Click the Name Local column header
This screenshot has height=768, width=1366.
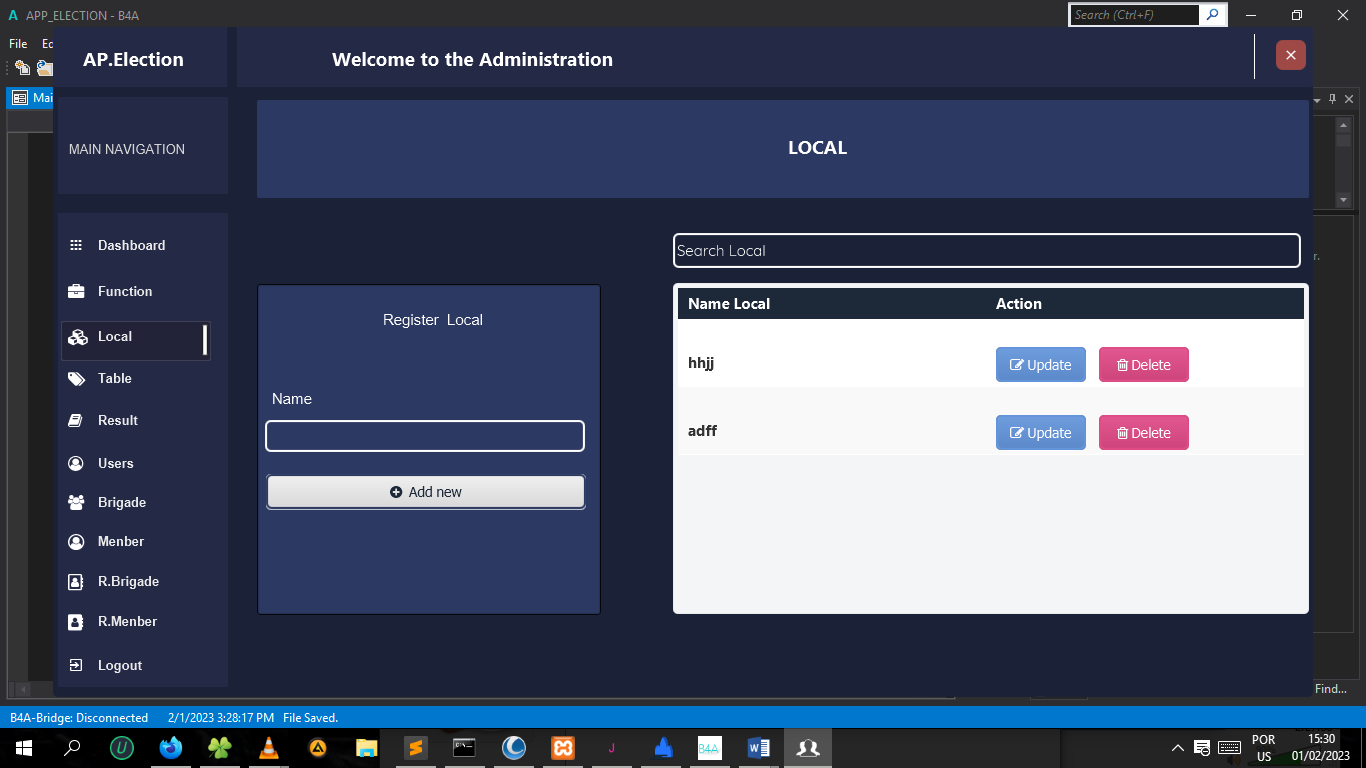click(729, 304)
